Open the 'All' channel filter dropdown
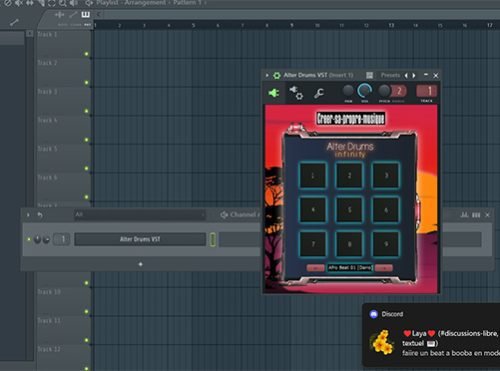This screenshot has width=500, height=371. (139, 215)
